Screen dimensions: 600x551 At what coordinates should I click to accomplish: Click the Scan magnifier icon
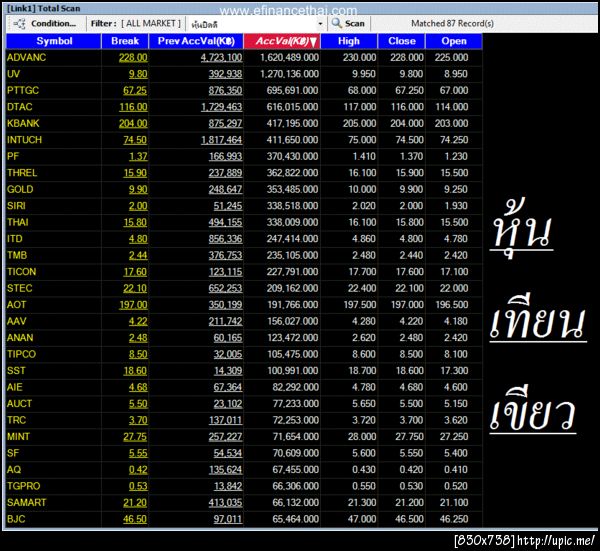point(336,23)
